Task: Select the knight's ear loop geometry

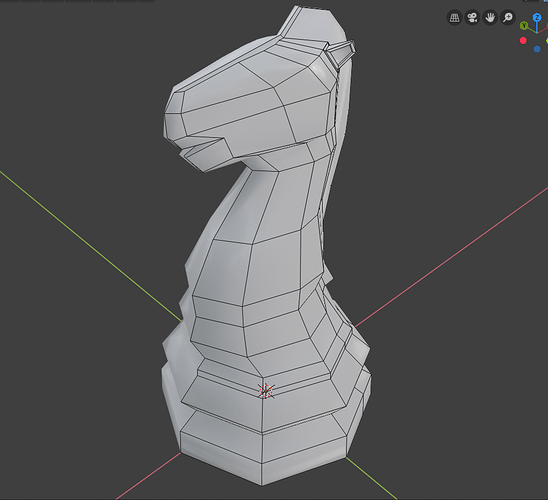Action: point(340,53)
